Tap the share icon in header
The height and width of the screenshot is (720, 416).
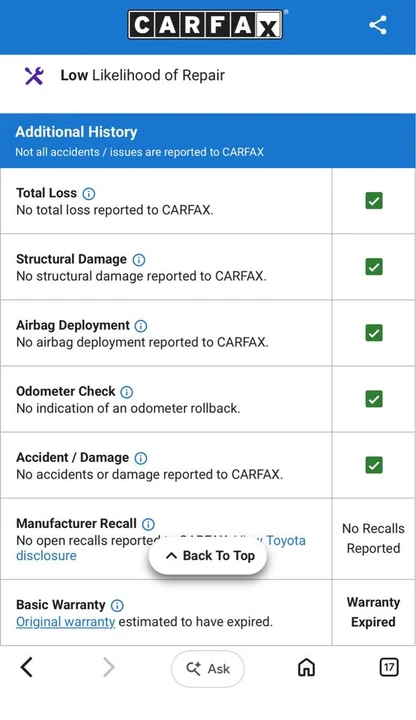[377, 25]
